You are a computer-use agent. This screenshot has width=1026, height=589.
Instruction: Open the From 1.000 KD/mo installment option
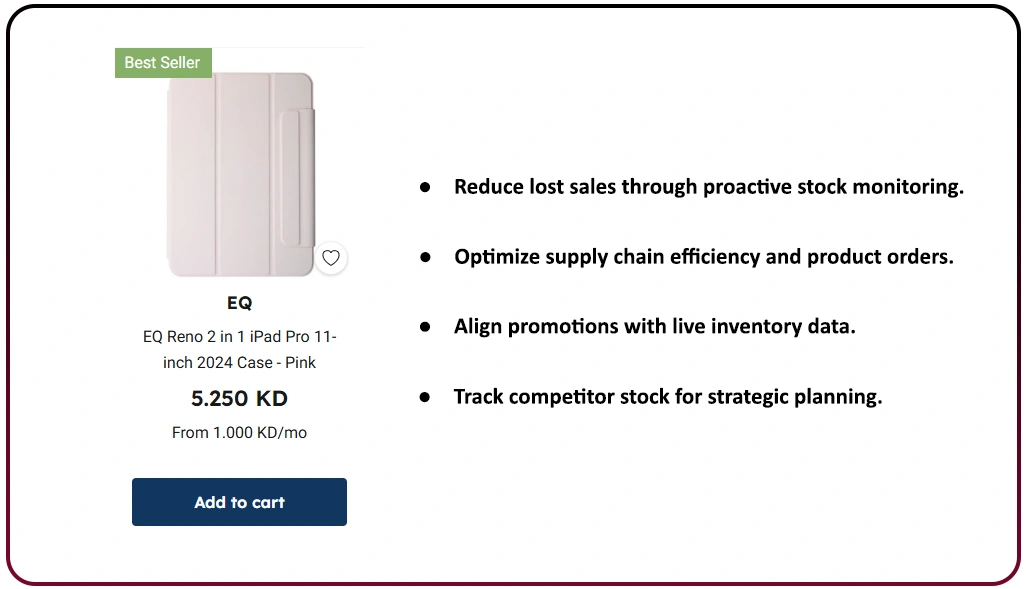tap(239, 432)
